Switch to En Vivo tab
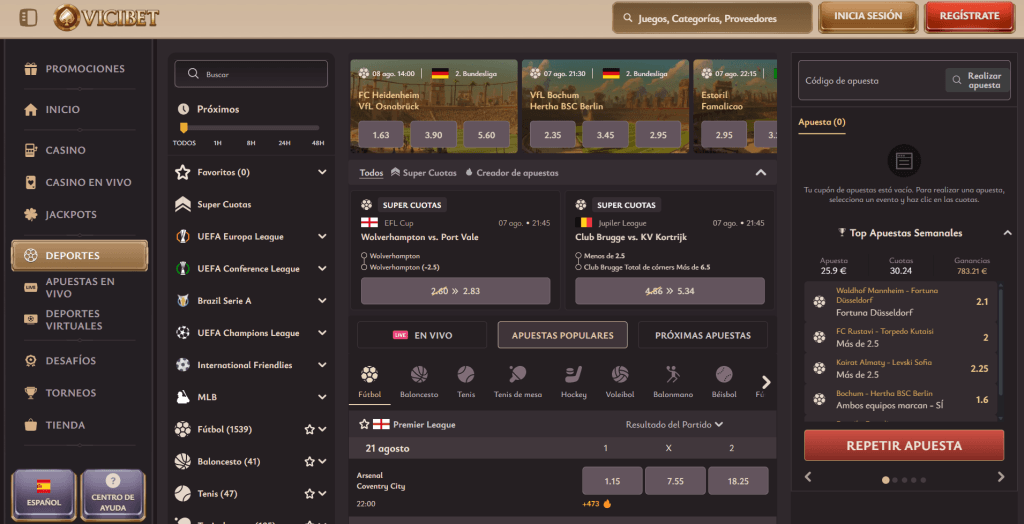 point(422,335)
